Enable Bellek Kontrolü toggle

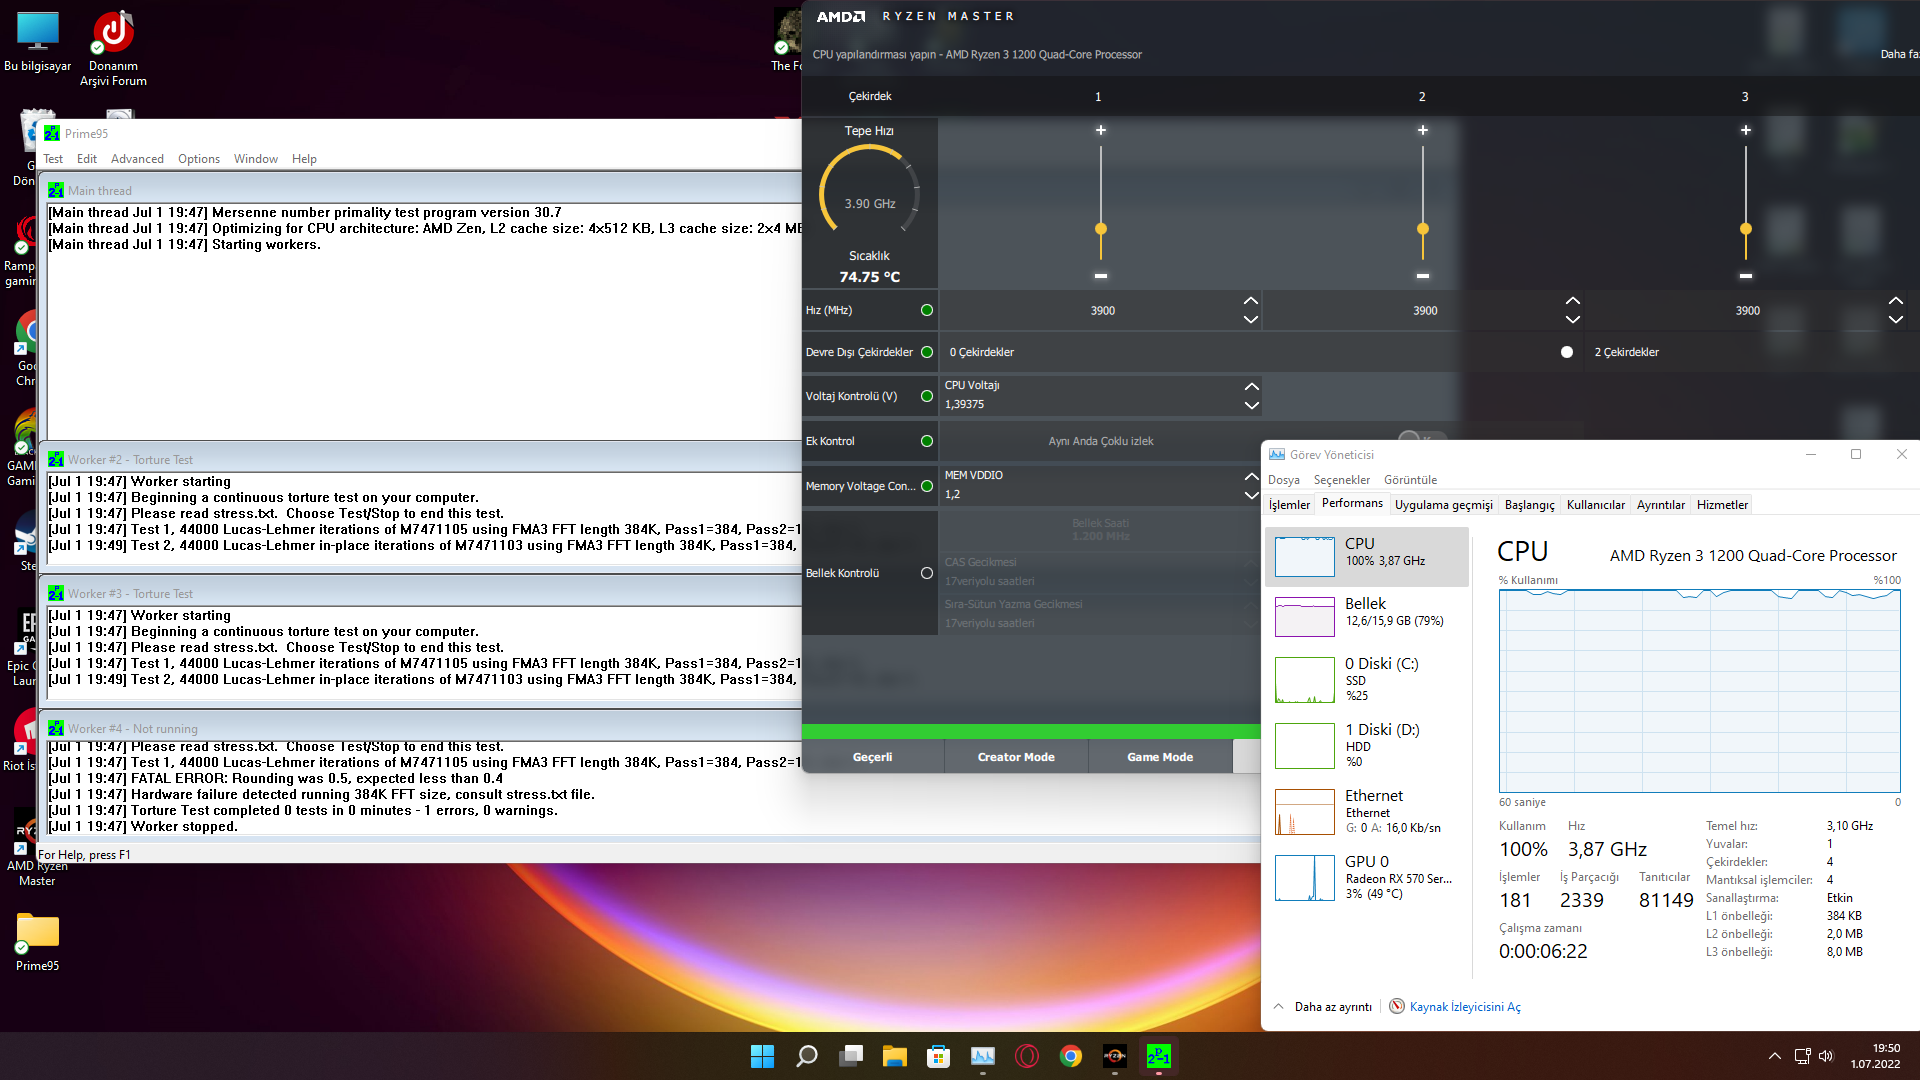click(x=927, y=573)
